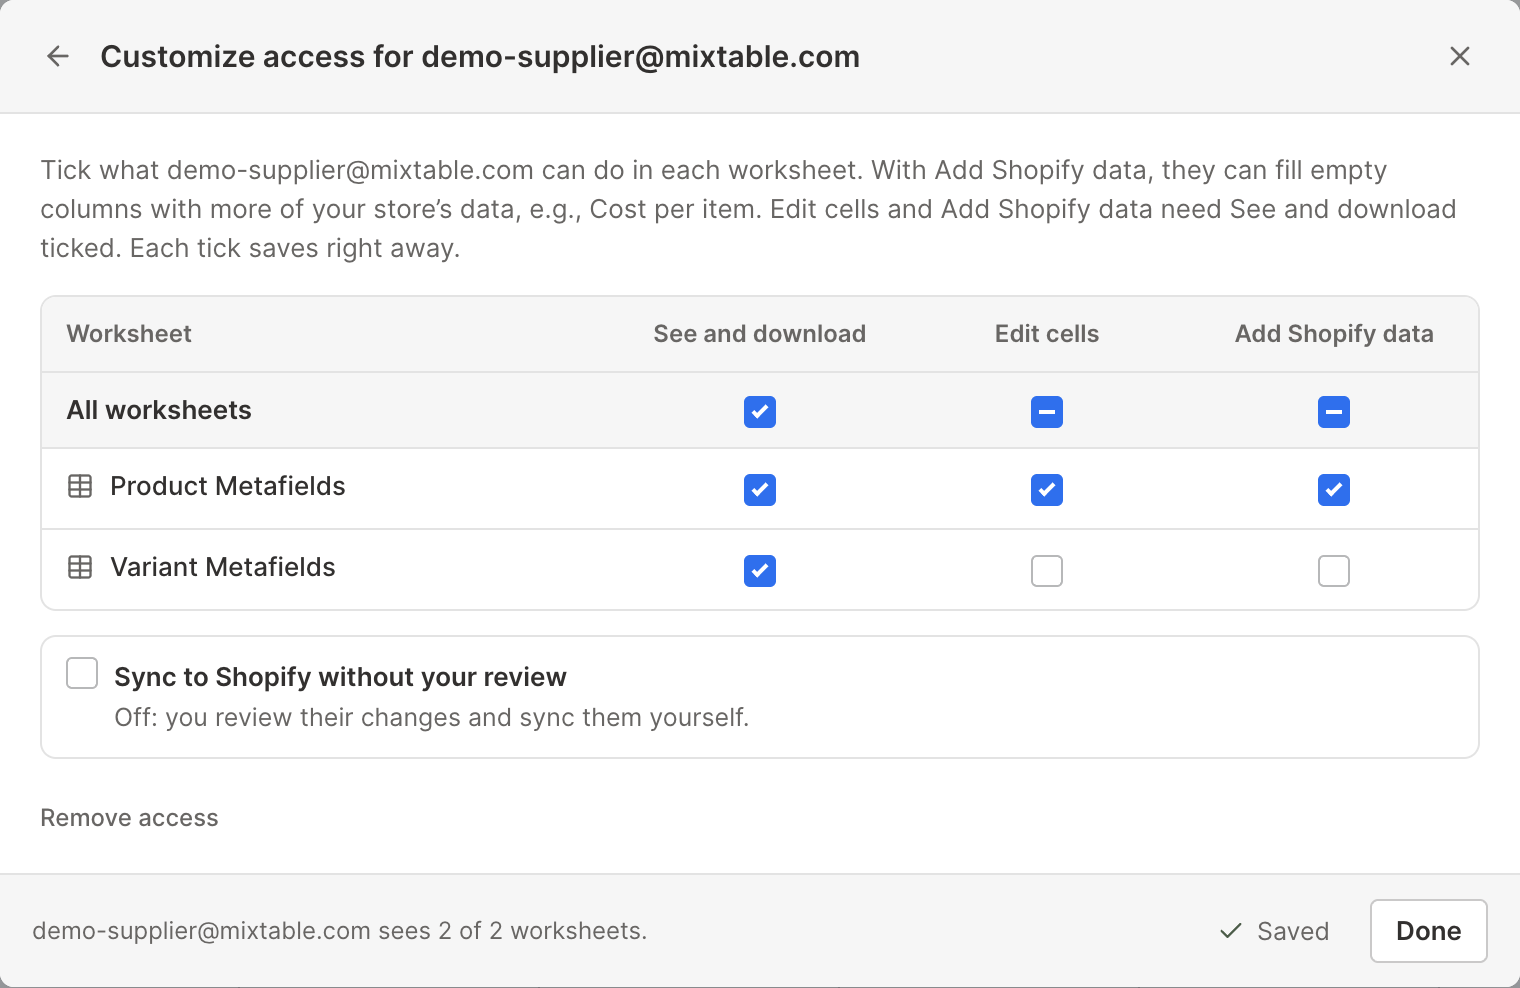1520x988 pixels.
Task: Click the 'Off: you review their changes' description
Action: point(431,718)
